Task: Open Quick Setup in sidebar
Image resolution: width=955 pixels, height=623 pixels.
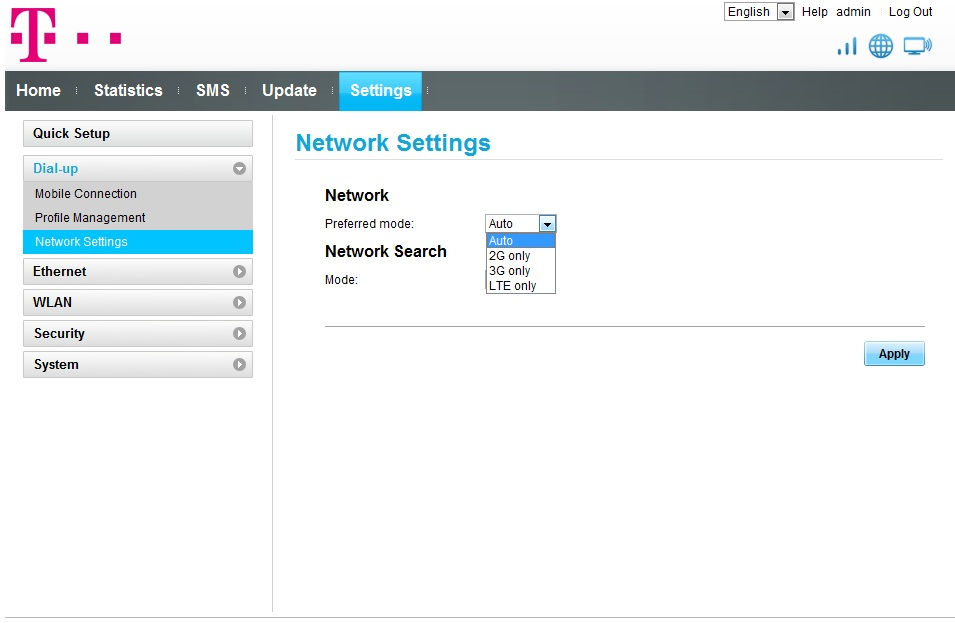Action: (138, 133)
